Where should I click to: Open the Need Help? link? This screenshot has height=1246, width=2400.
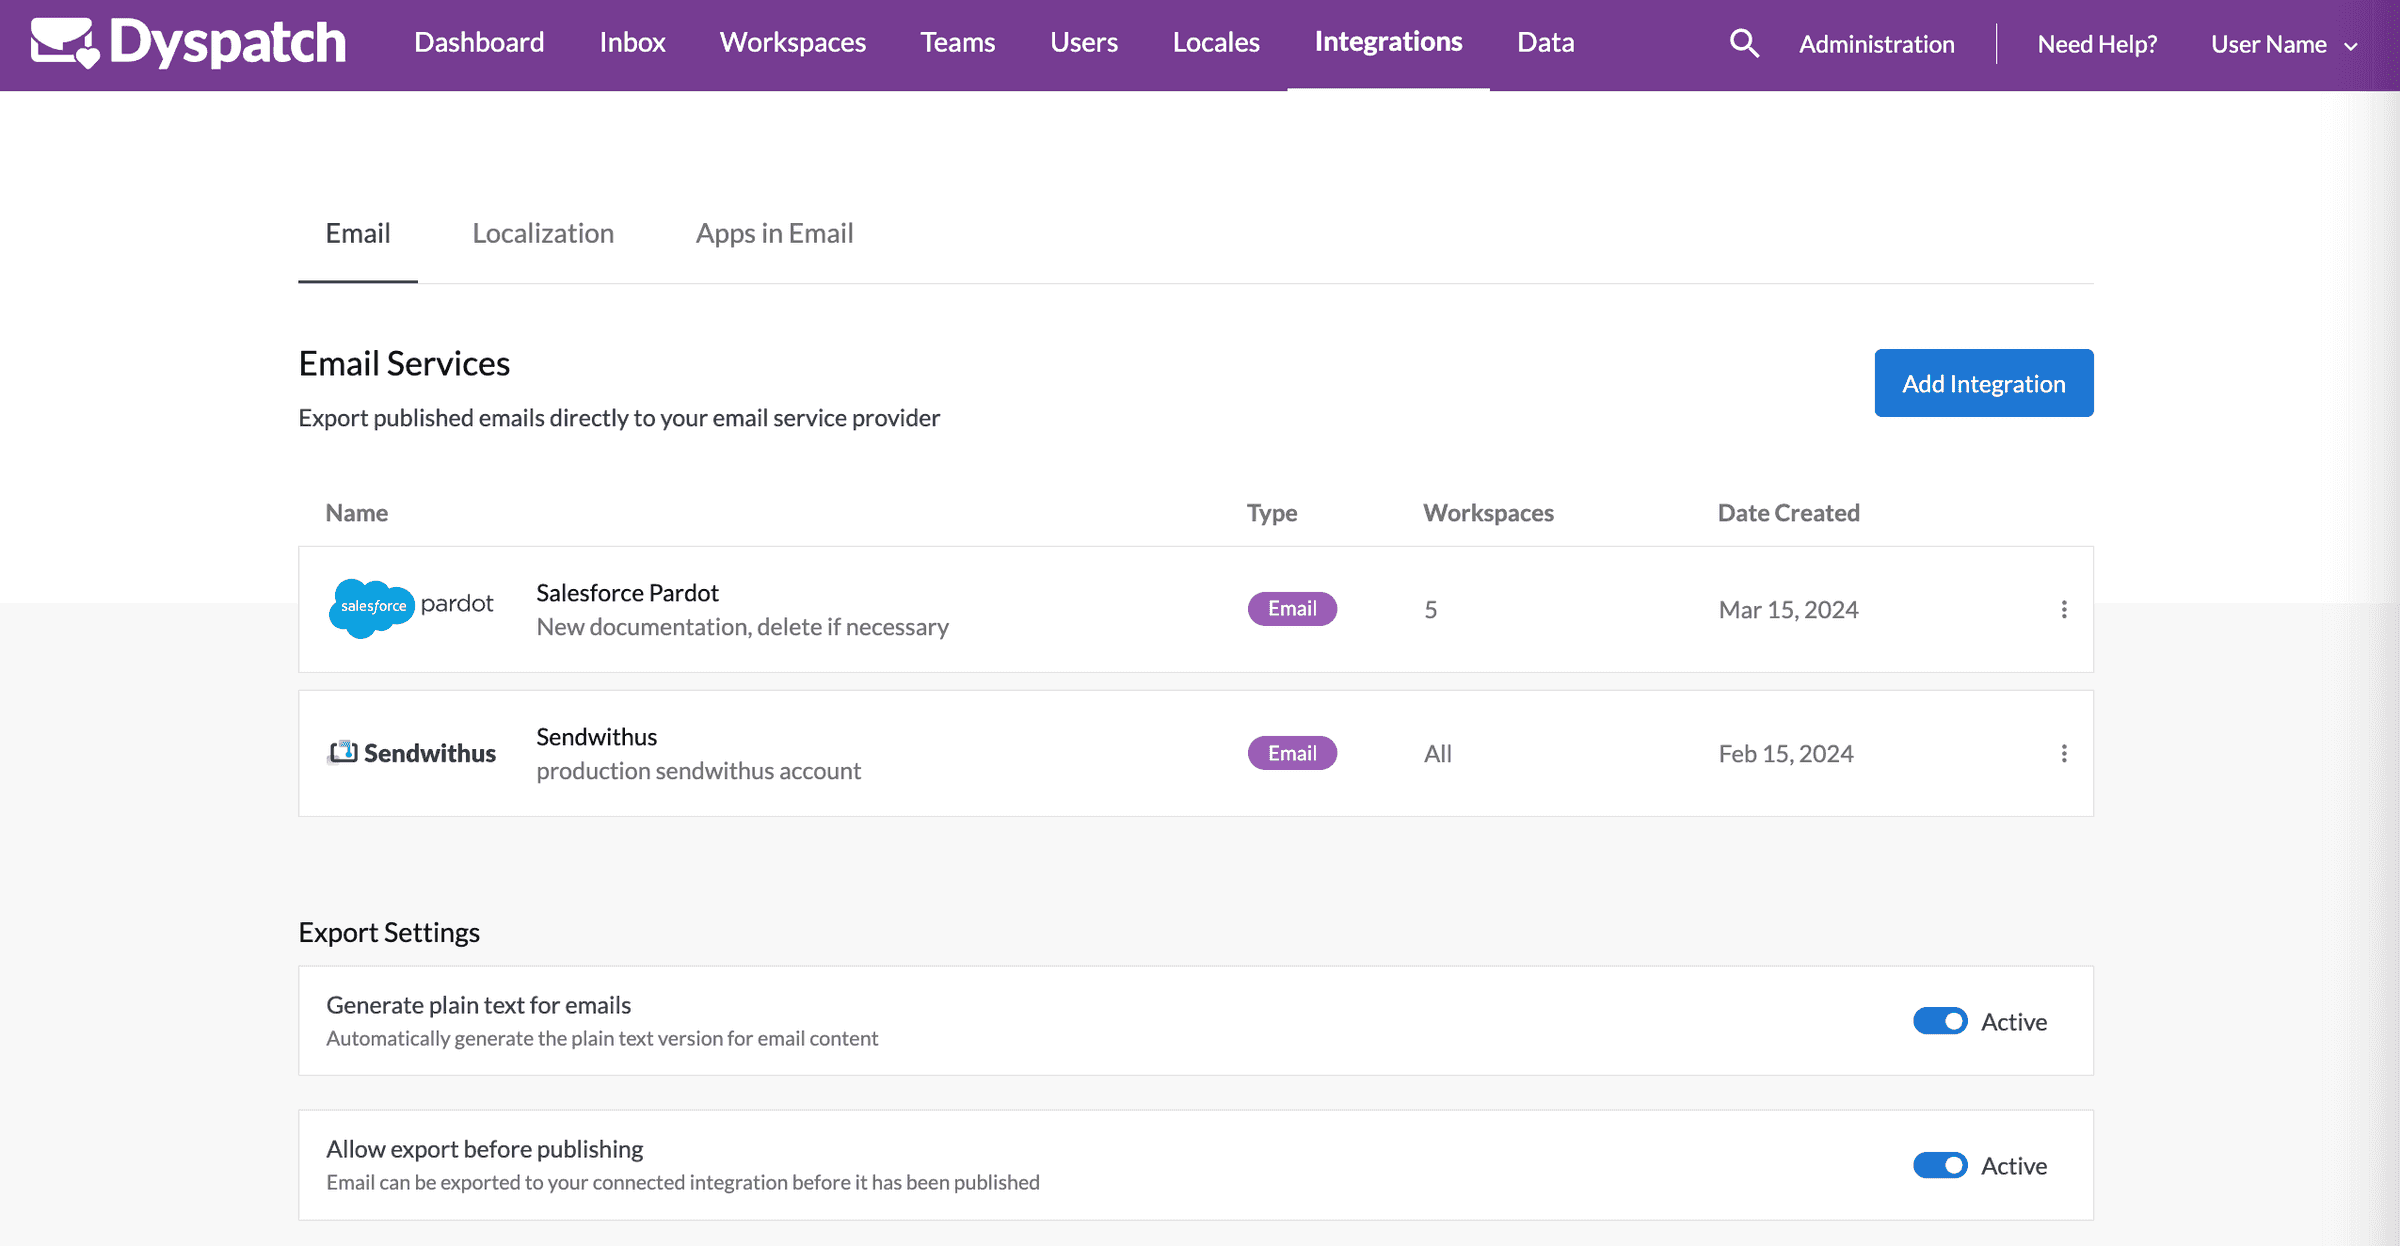[x=2096, y=43]
